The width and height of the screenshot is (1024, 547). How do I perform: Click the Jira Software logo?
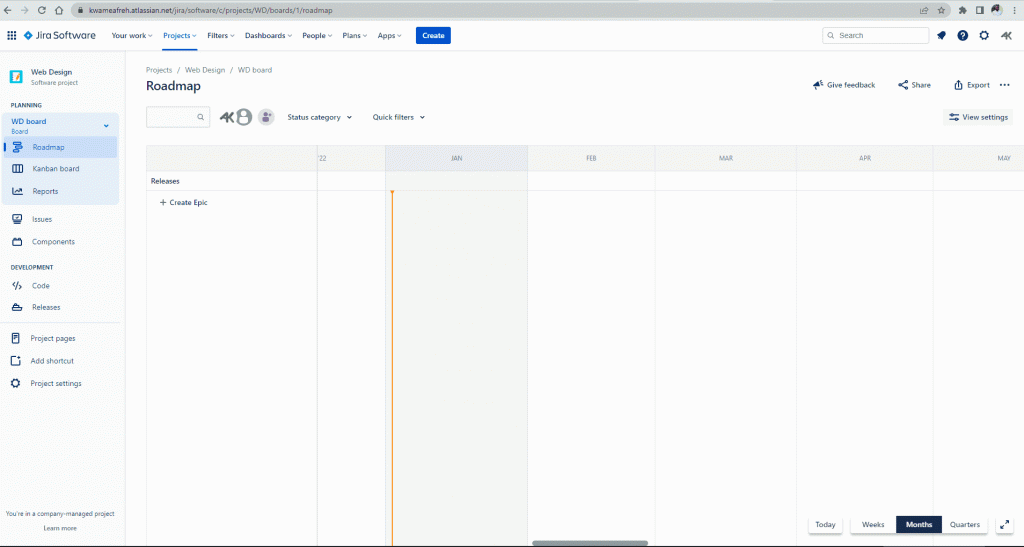(59, 35)
